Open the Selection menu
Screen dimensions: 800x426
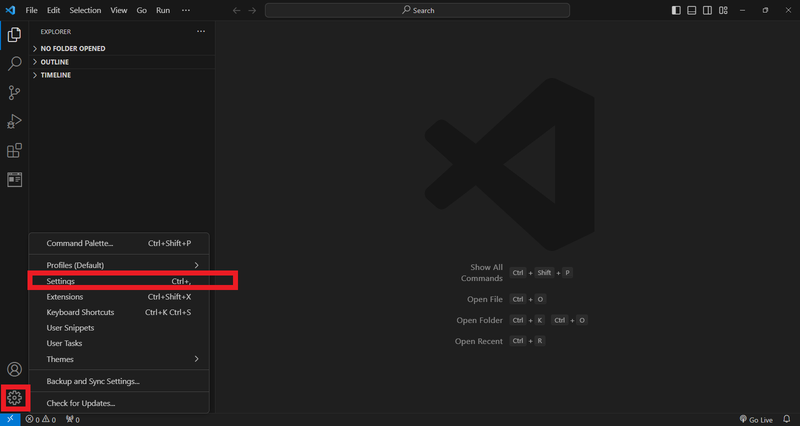click(x=85, y=10)
